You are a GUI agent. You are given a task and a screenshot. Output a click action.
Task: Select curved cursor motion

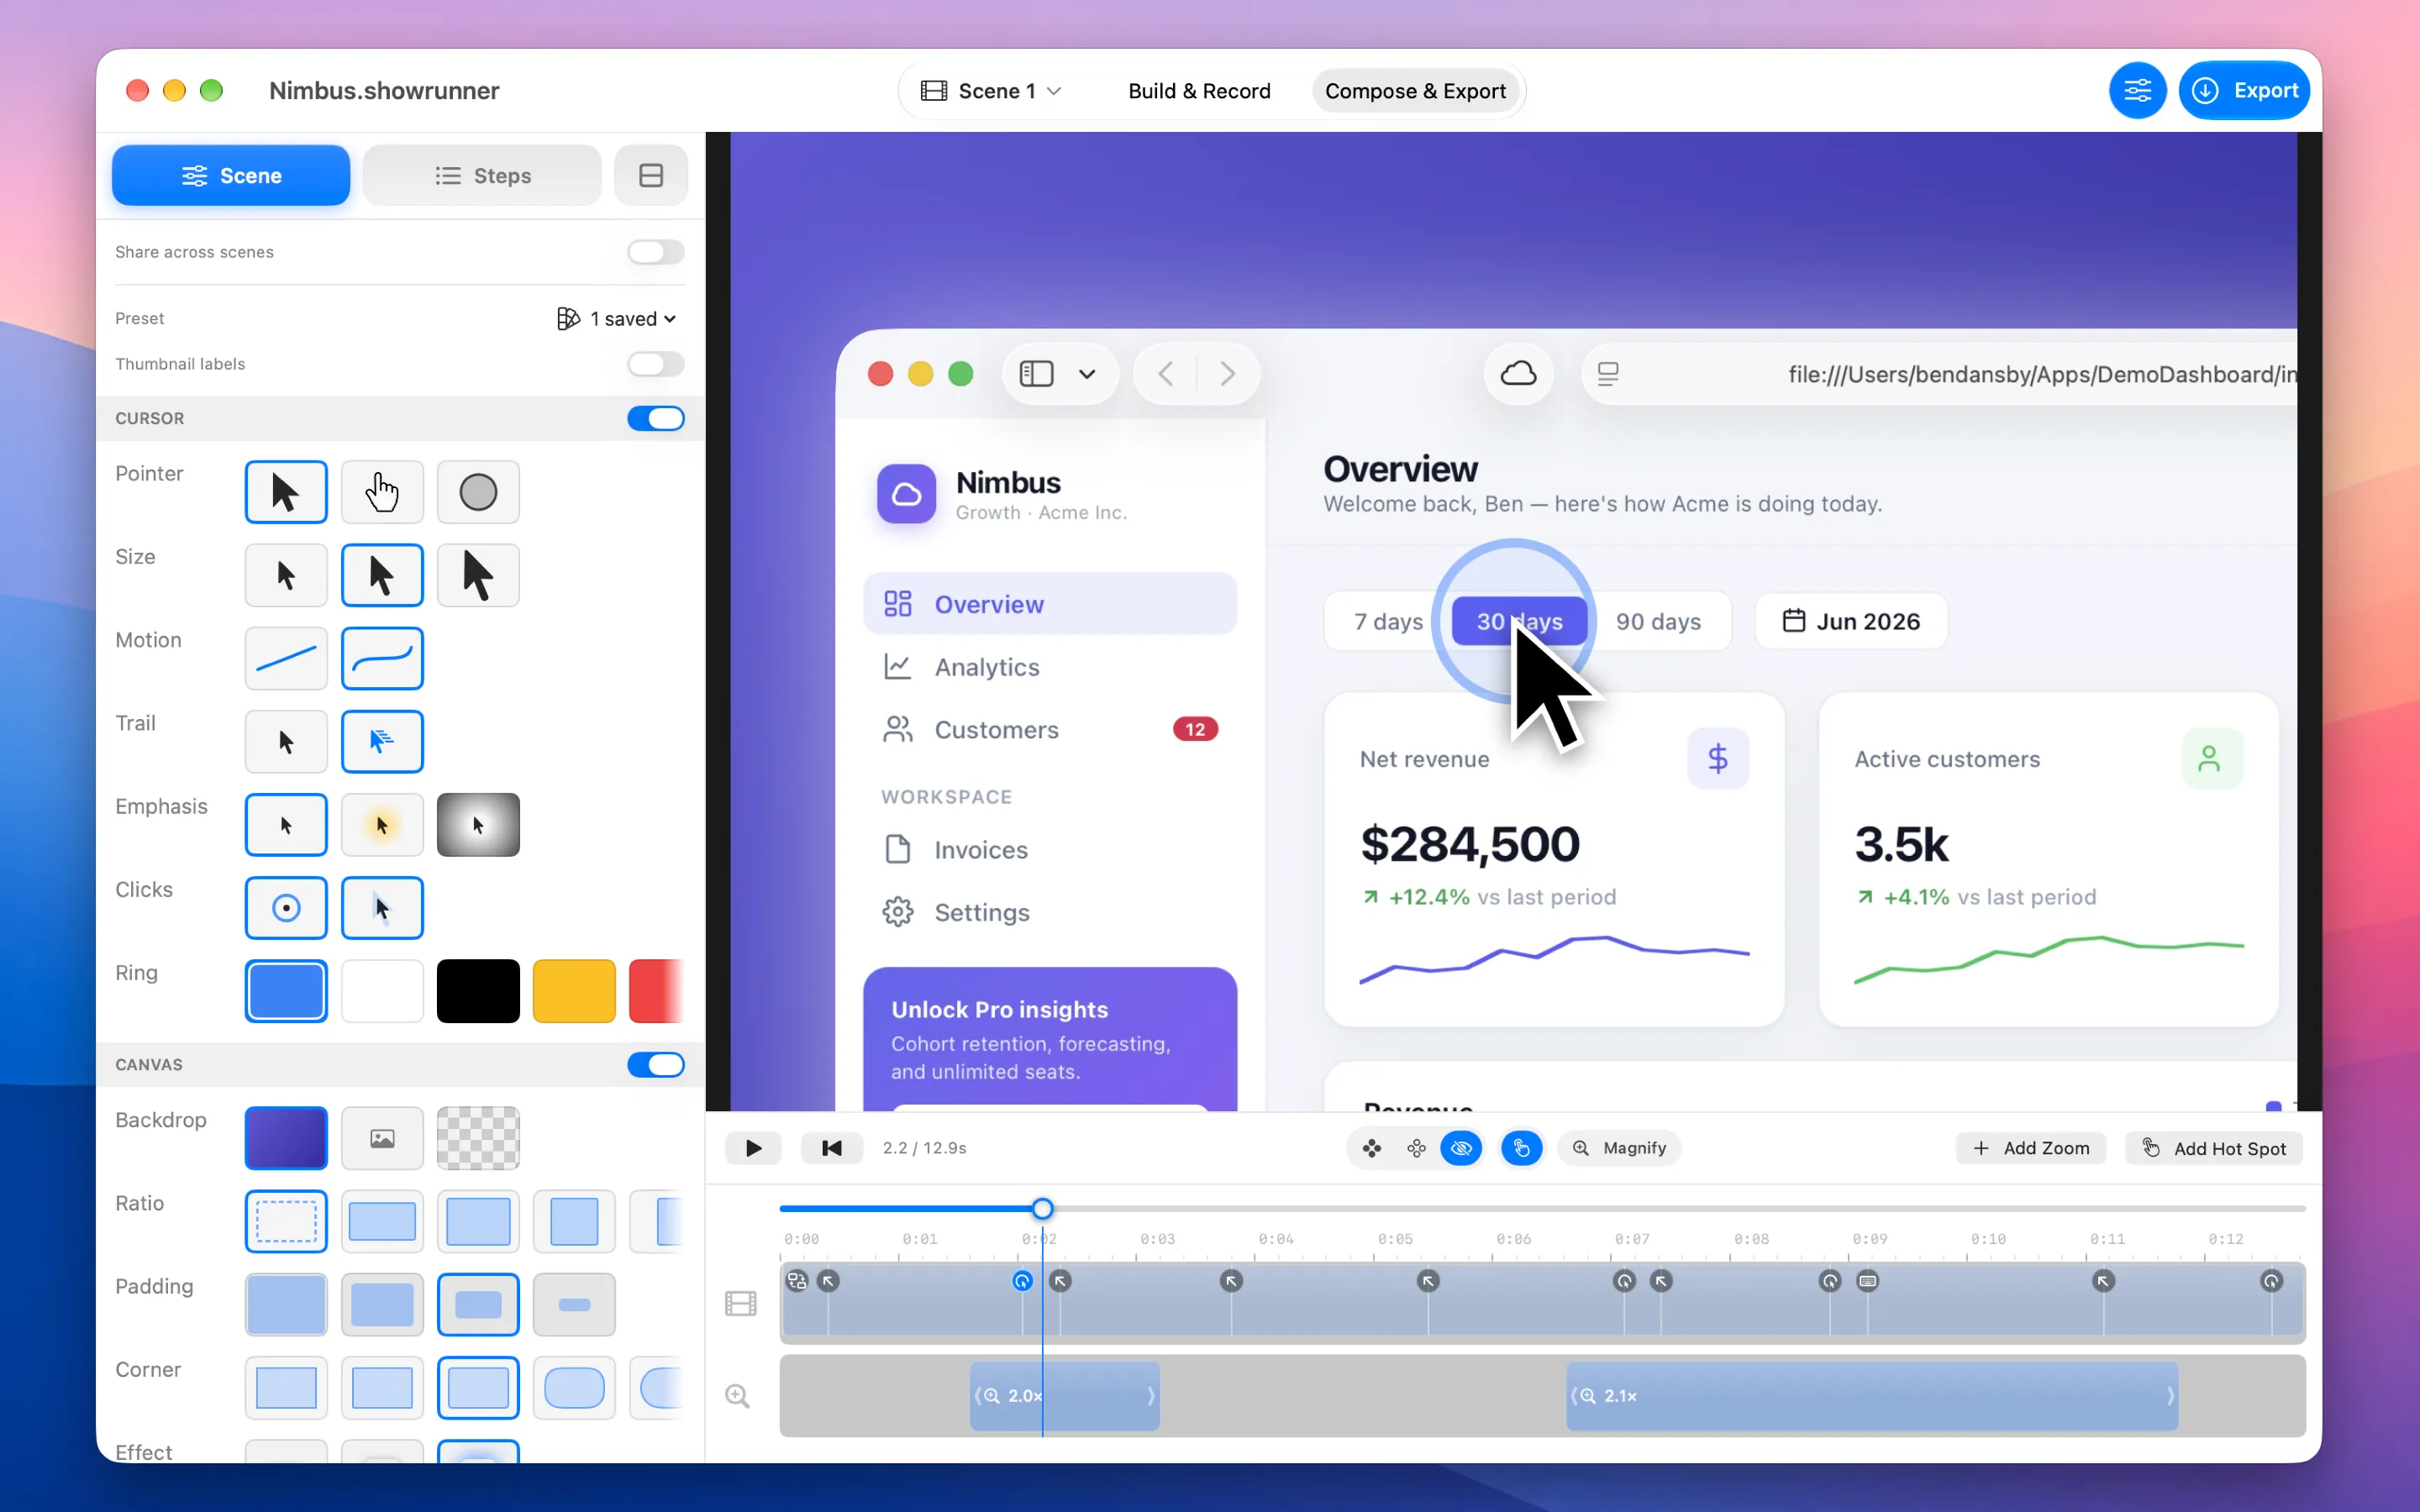click(x=382, y=658)
